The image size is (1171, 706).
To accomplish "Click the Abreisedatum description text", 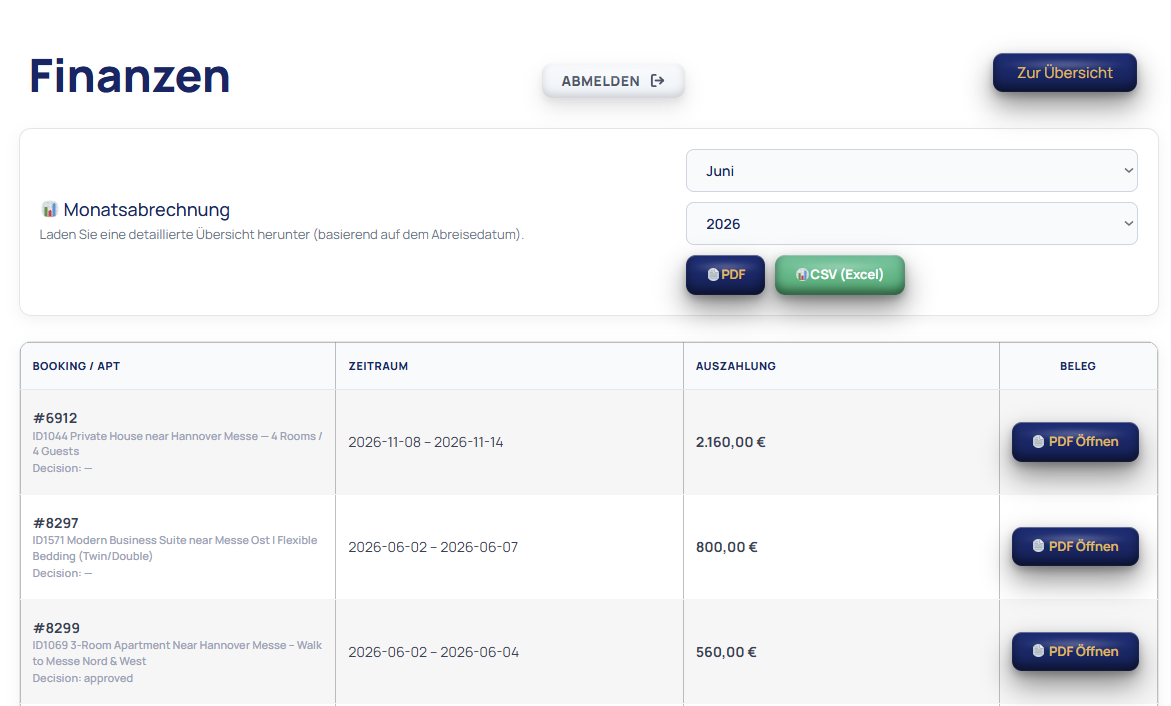I will [x=282, y=235].
